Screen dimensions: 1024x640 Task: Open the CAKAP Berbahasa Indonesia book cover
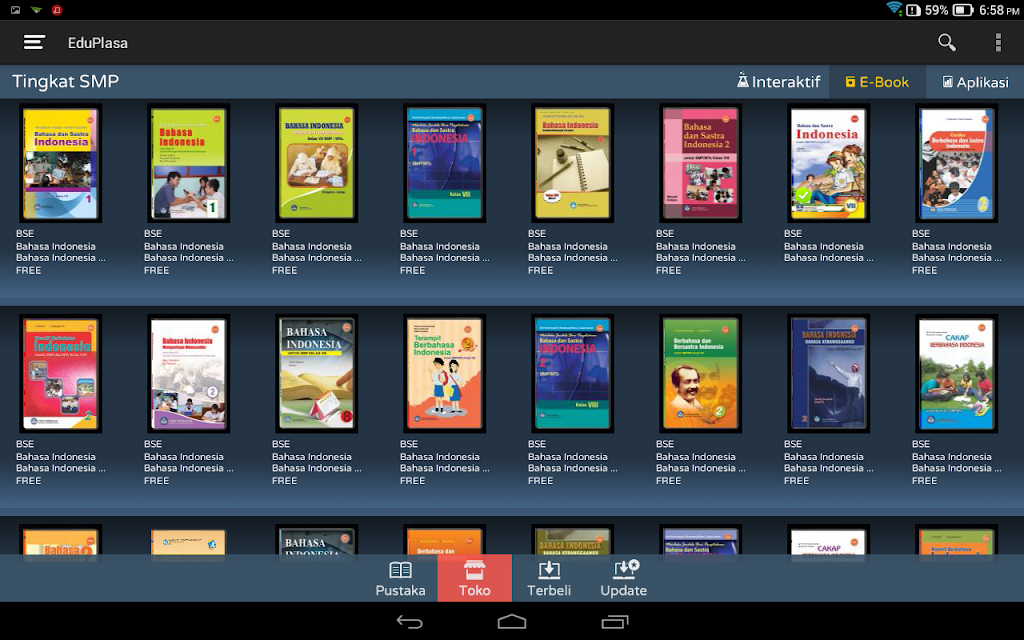[x=956, y=374]
